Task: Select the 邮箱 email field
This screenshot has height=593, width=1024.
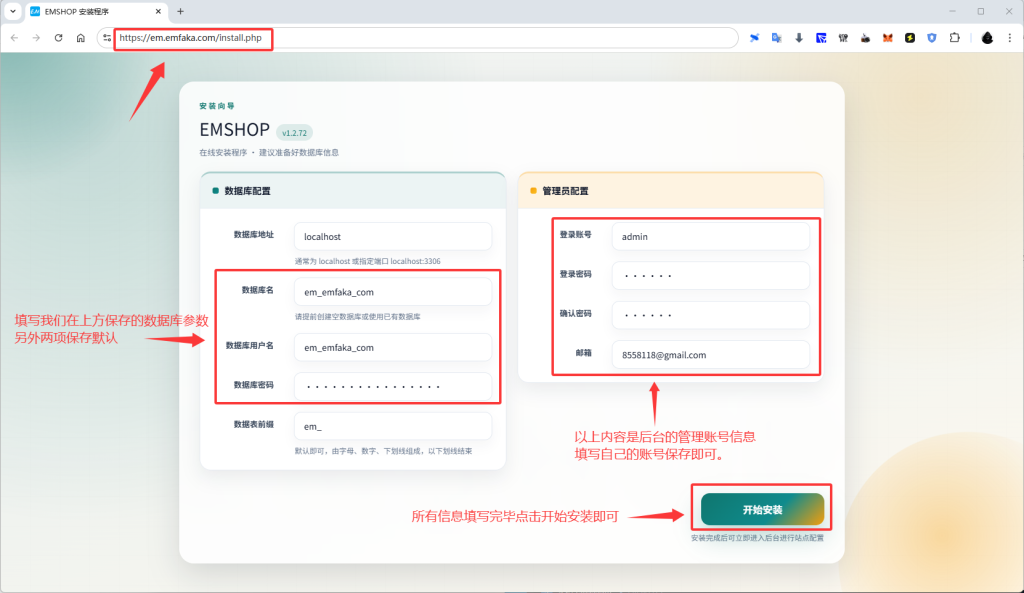Action: click(x=710, y=354)
